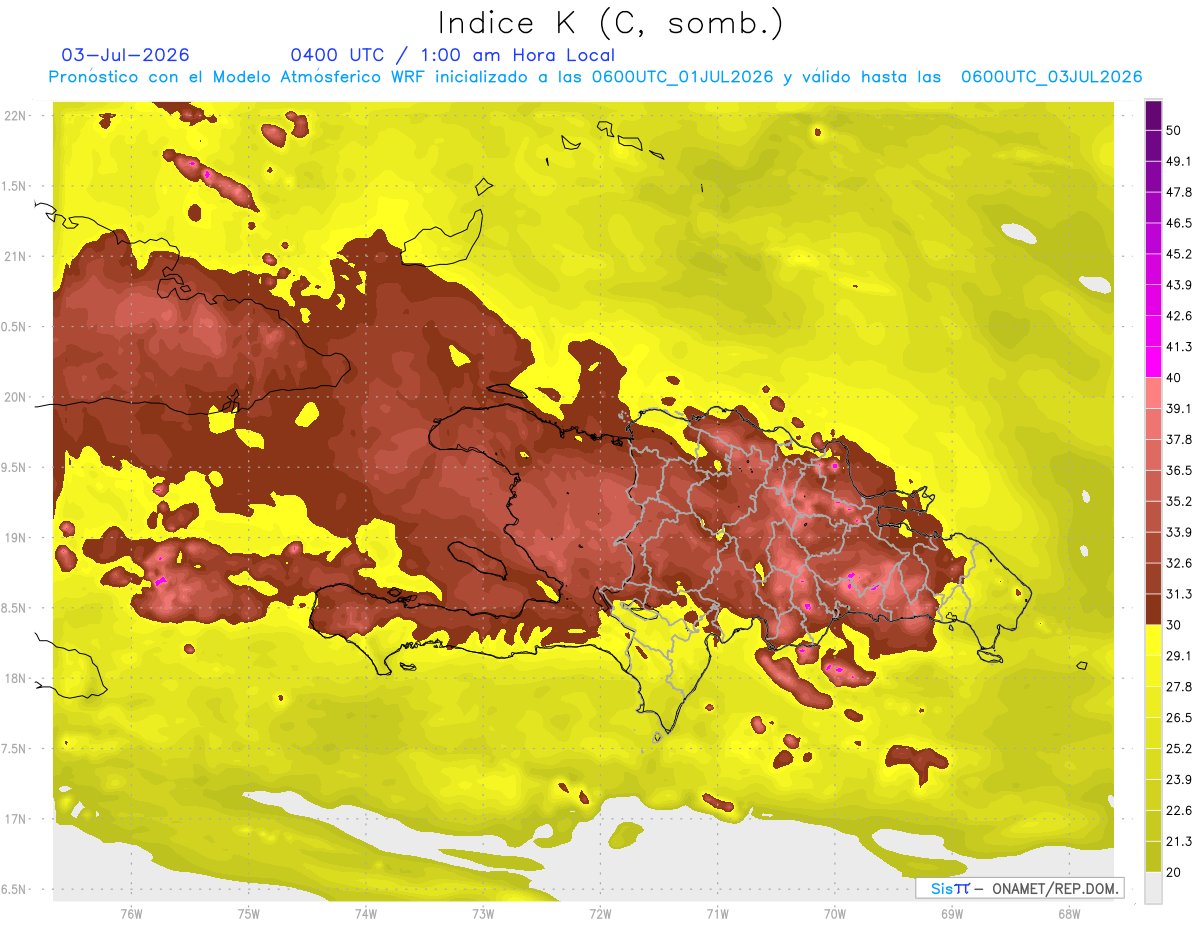Click the 19N latitude label
1200x927 pixels.
coord(17,538)
